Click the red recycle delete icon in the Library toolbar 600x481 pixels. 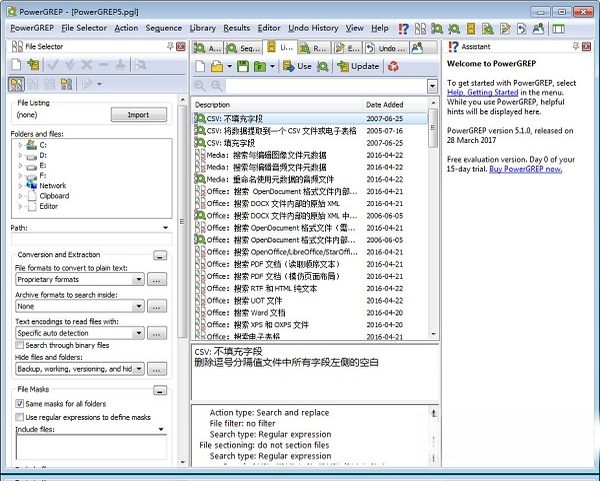click(393, 66)
